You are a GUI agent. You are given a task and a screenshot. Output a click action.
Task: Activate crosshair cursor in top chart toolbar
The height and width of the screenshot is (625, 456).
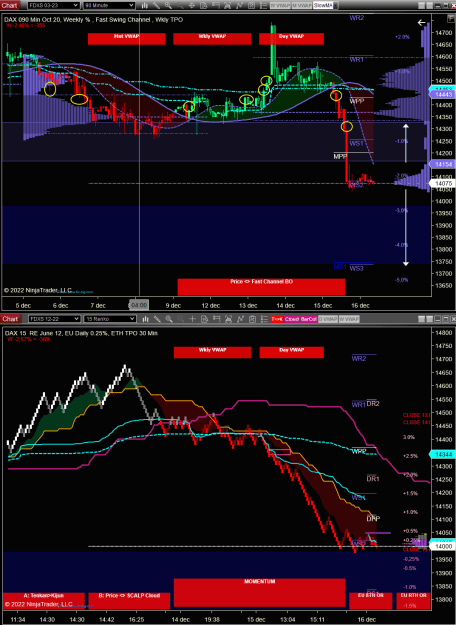click(192, 6)
